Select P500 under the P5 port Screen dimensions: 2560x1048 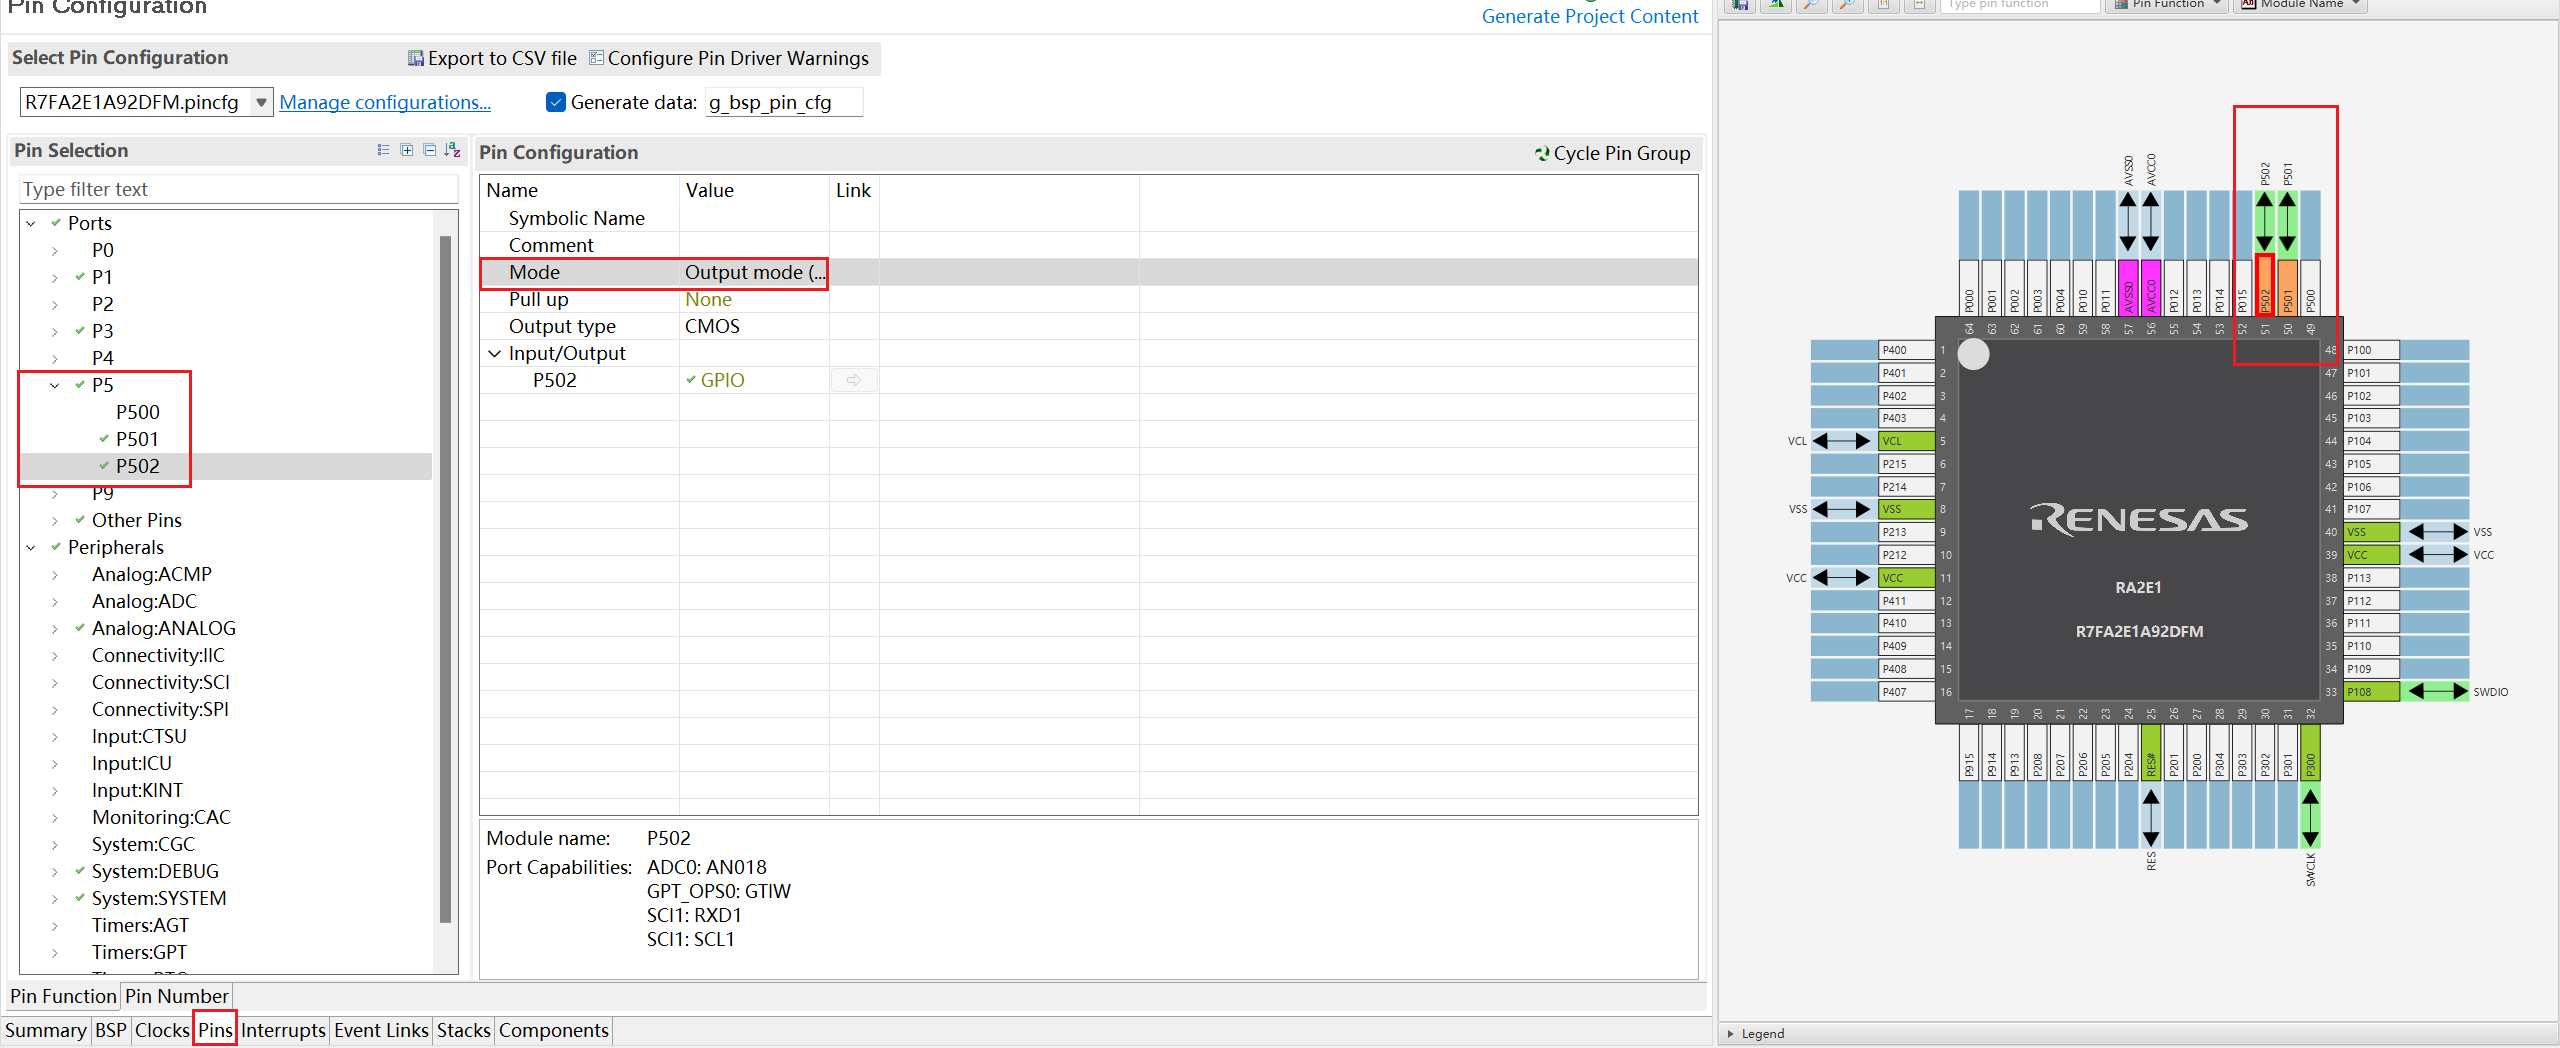(137, 412)
